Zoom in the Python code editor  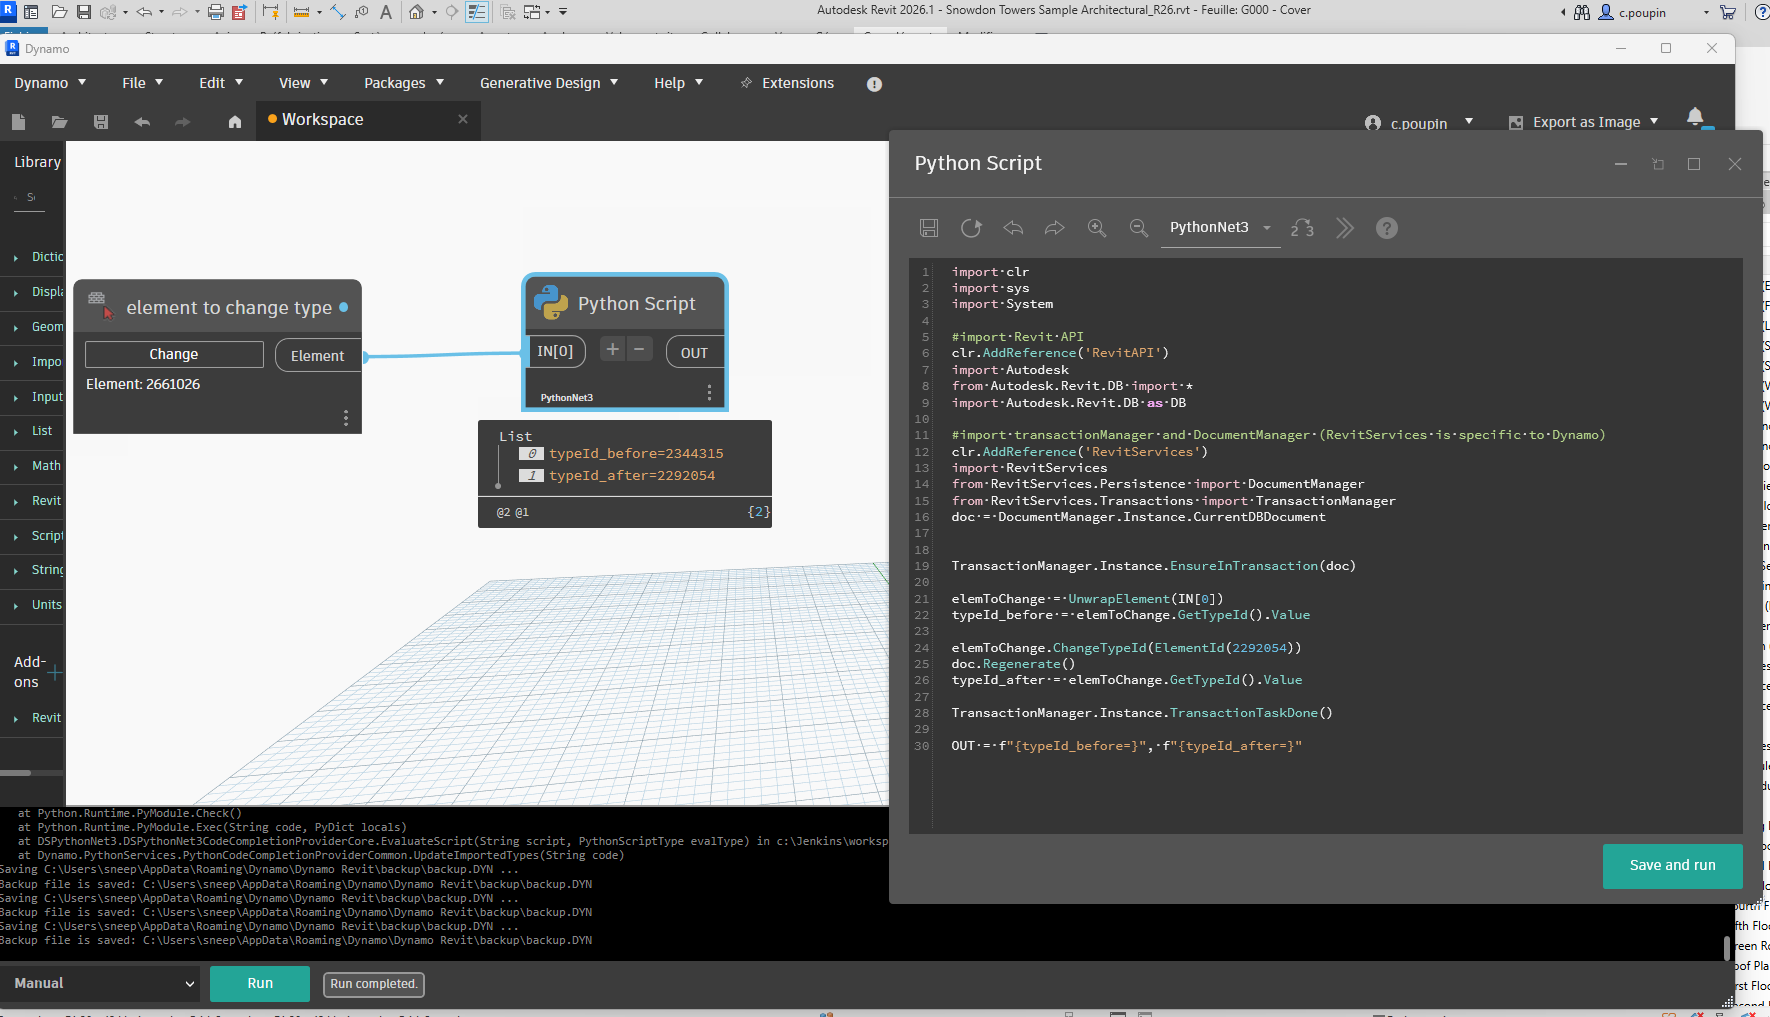[x=1097, y=228]
